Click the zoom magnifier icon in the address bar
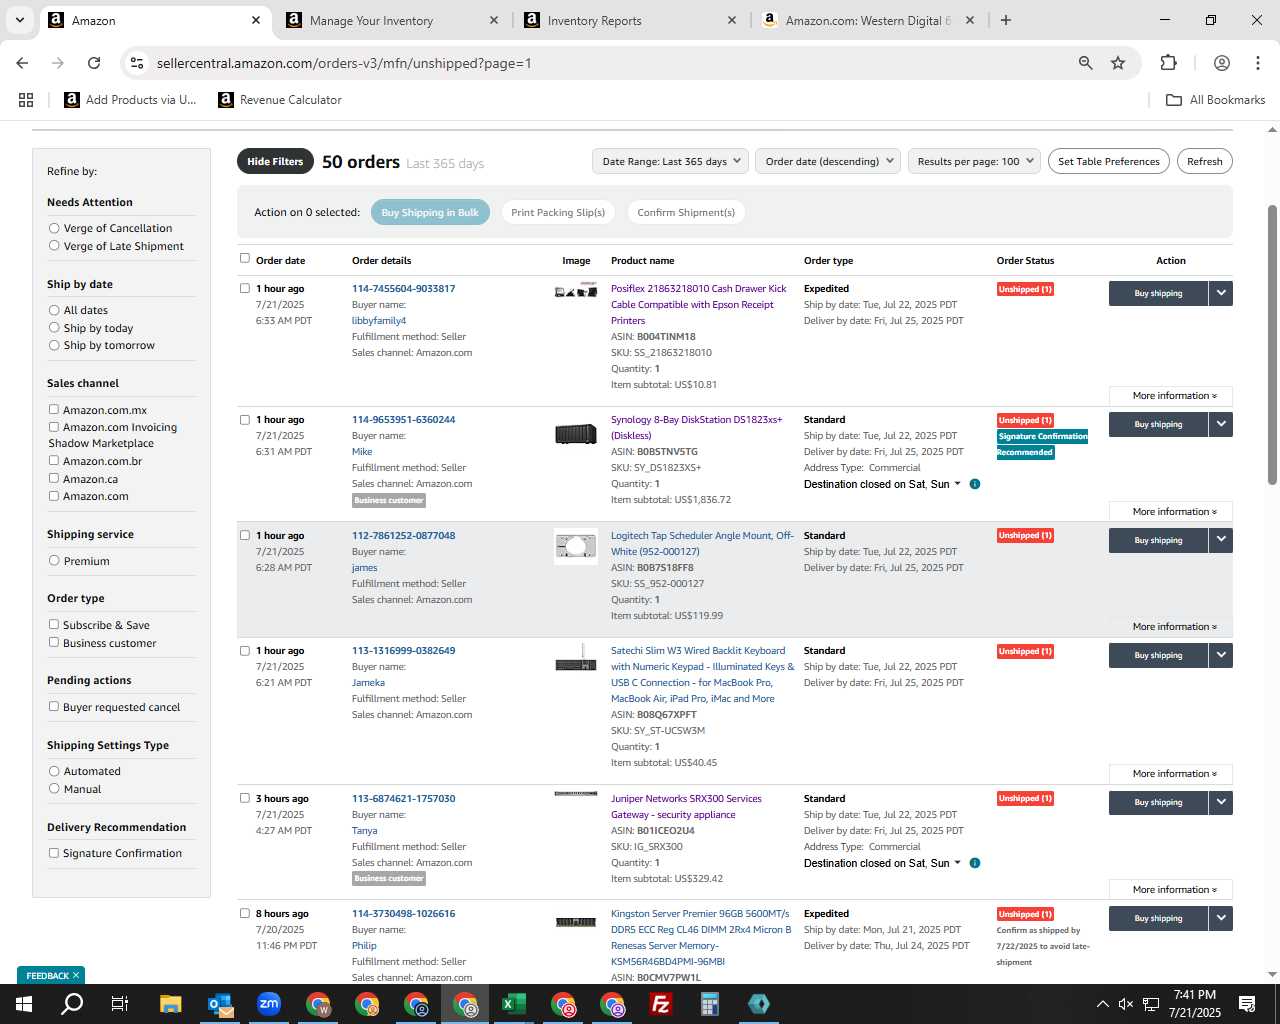Viewport: 1280px width, 1024px height. pyautogui.click(x=1085, y=63)
